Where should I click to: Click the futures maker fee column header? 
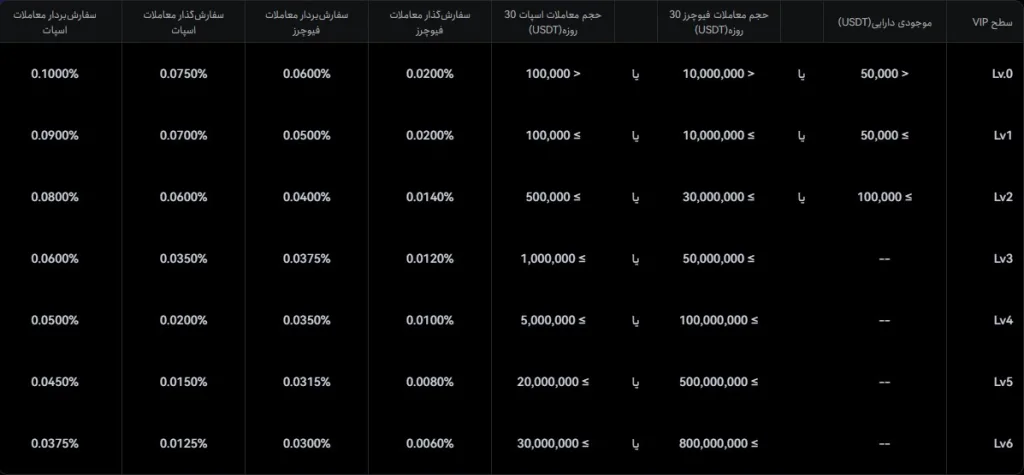(x=430, y=21)
